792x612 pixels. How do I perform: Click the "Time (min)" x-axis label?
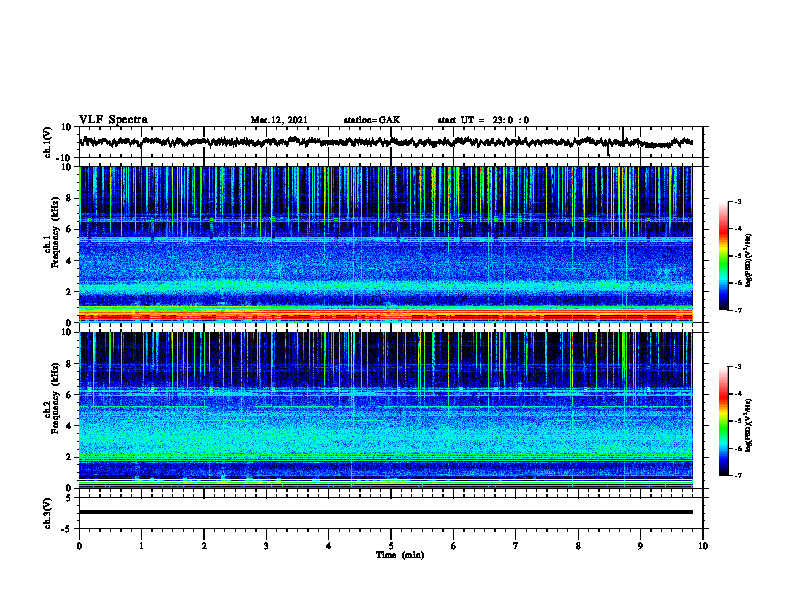tap(400, 555)
